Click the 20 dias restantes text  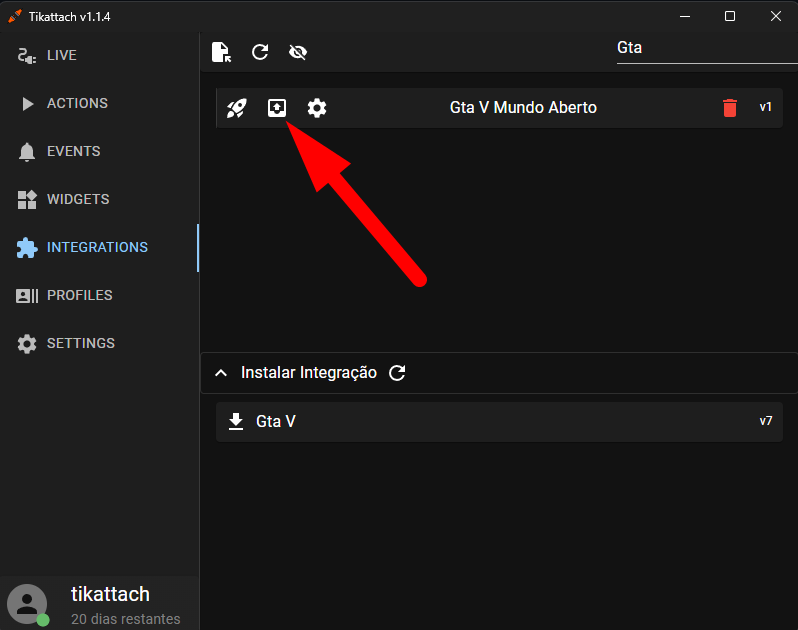125,619
